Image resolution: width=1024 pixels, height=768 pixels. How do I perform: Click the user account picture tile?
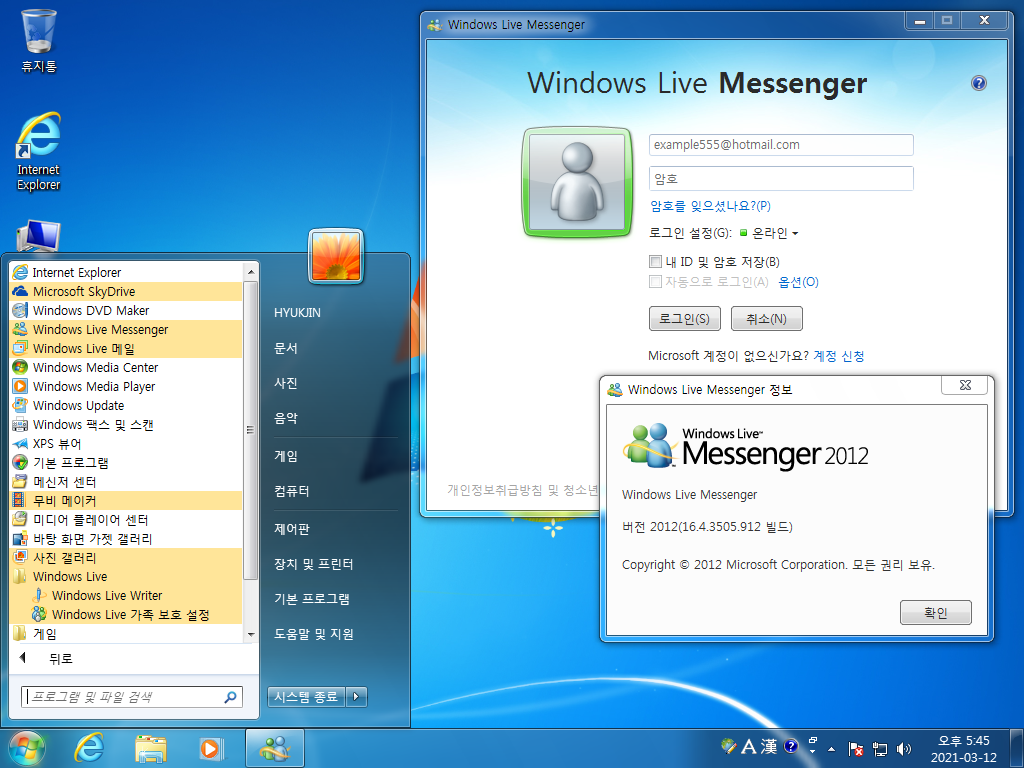(x=336, y=256)
